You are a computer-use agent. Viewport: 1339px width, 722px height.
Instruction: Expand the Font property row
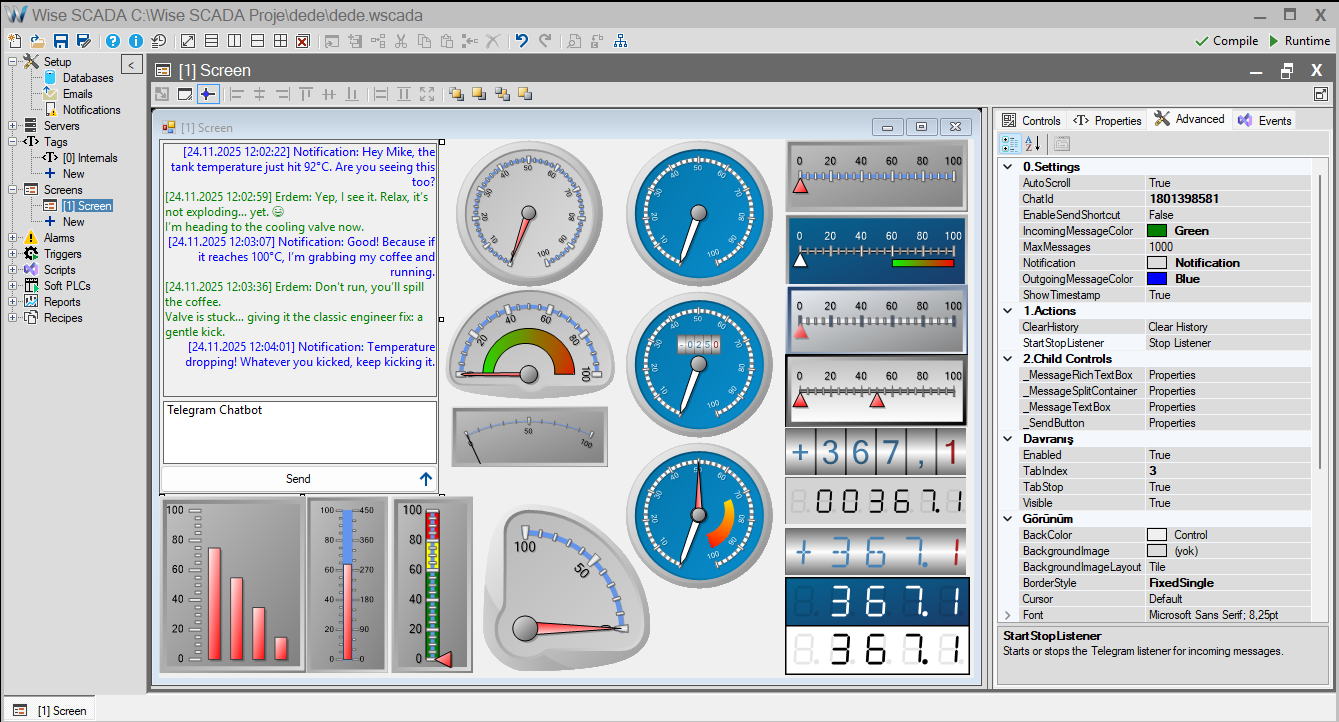click(1008, 615)
